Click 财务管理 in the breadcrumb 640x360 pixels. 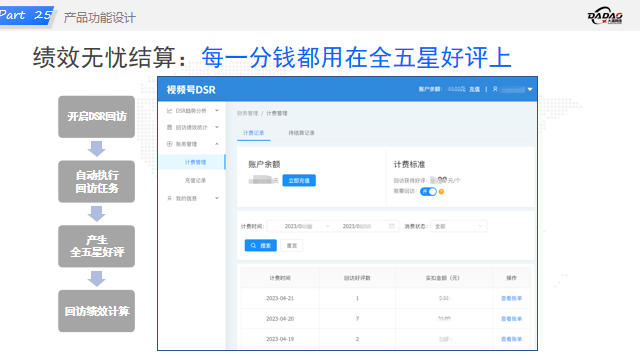pyautogui.click(x=247, y=113)
